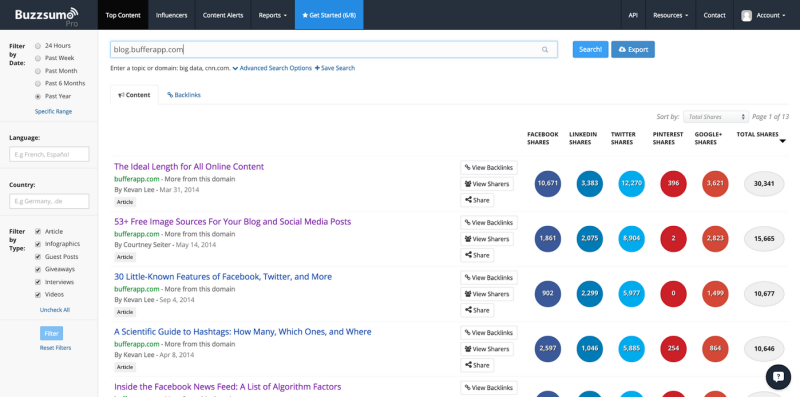The image size is (800, 397).
Task: Click Facebook shares circle 1,861
Action: (547, 239)
